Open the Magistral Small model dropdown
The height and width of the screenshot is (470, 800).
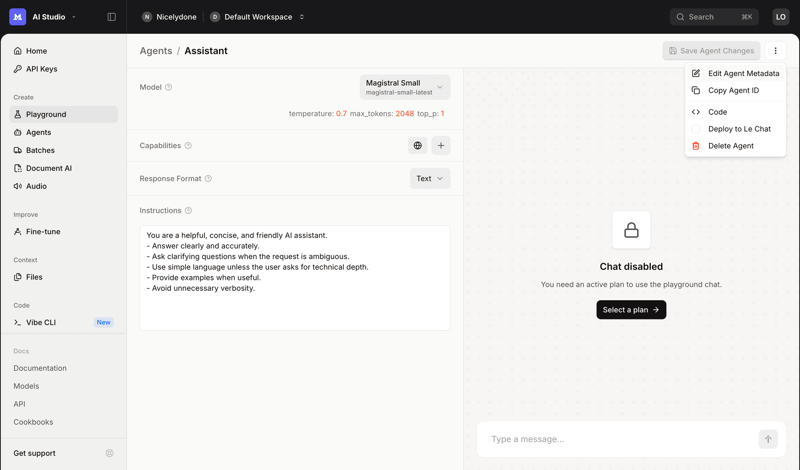click(x=405, y=87)
